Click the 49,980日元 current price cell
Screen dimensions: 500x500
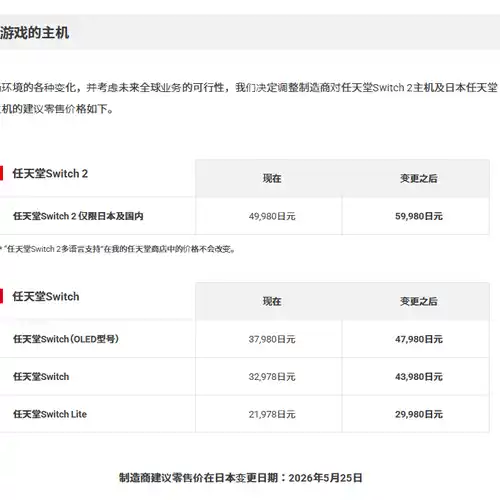pyautogui.click(x=272, y=216)
